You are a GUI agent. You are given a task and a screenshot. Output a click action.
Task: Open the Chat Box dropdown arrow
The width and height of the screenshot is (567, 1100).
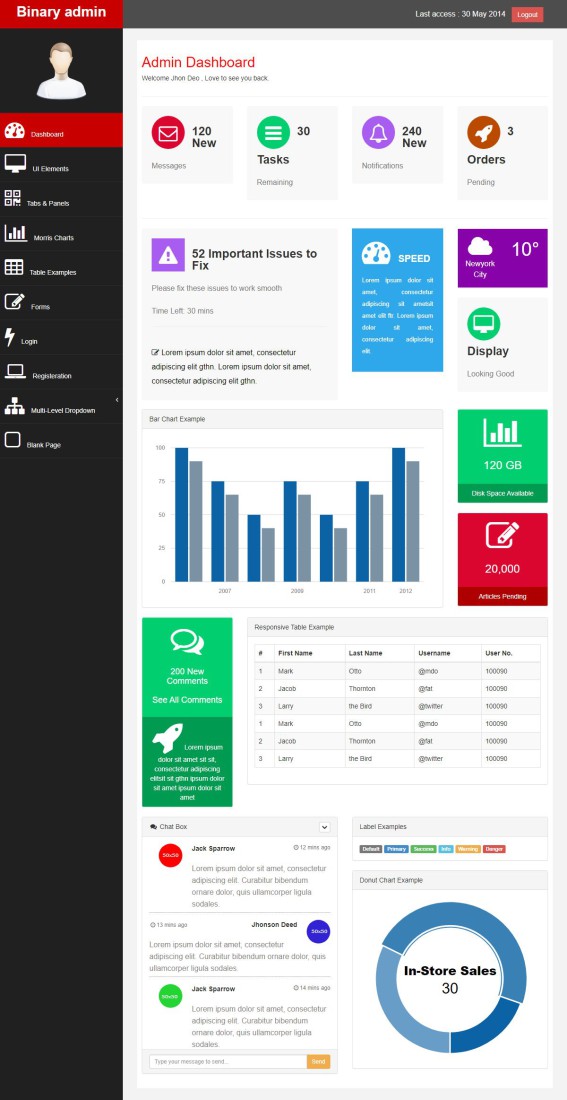pyautogui.click(x=324, y=827)
